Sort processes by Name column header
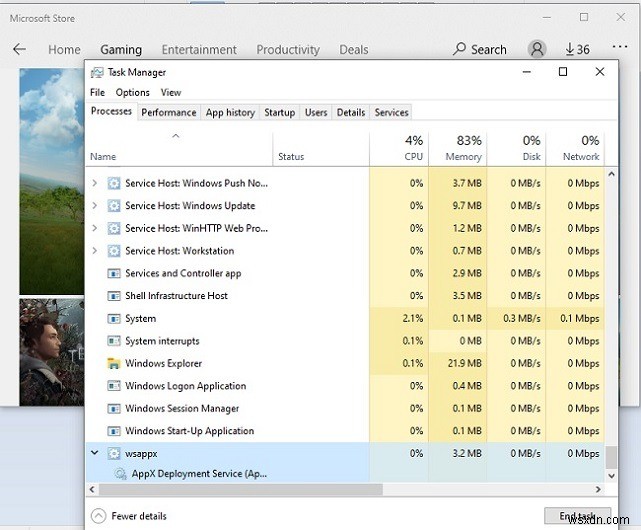Viewport: 641px width, 530px height. coord(179,149)
